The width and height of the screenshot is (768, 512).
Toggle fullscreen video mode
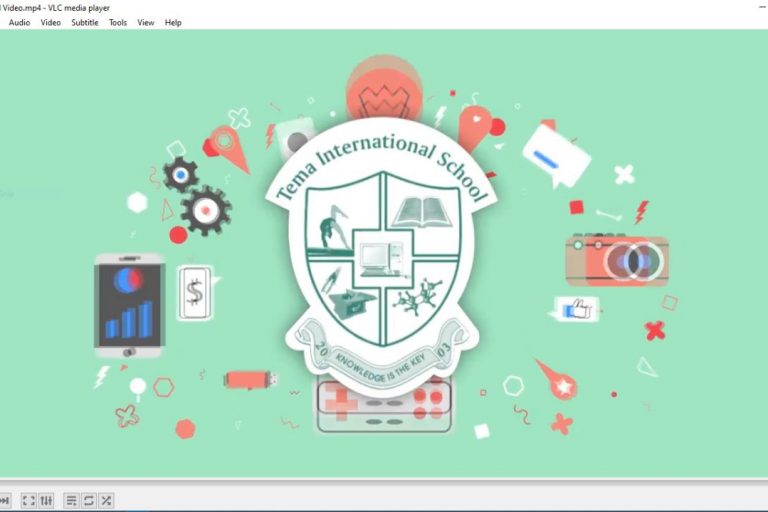click(28, 500)
